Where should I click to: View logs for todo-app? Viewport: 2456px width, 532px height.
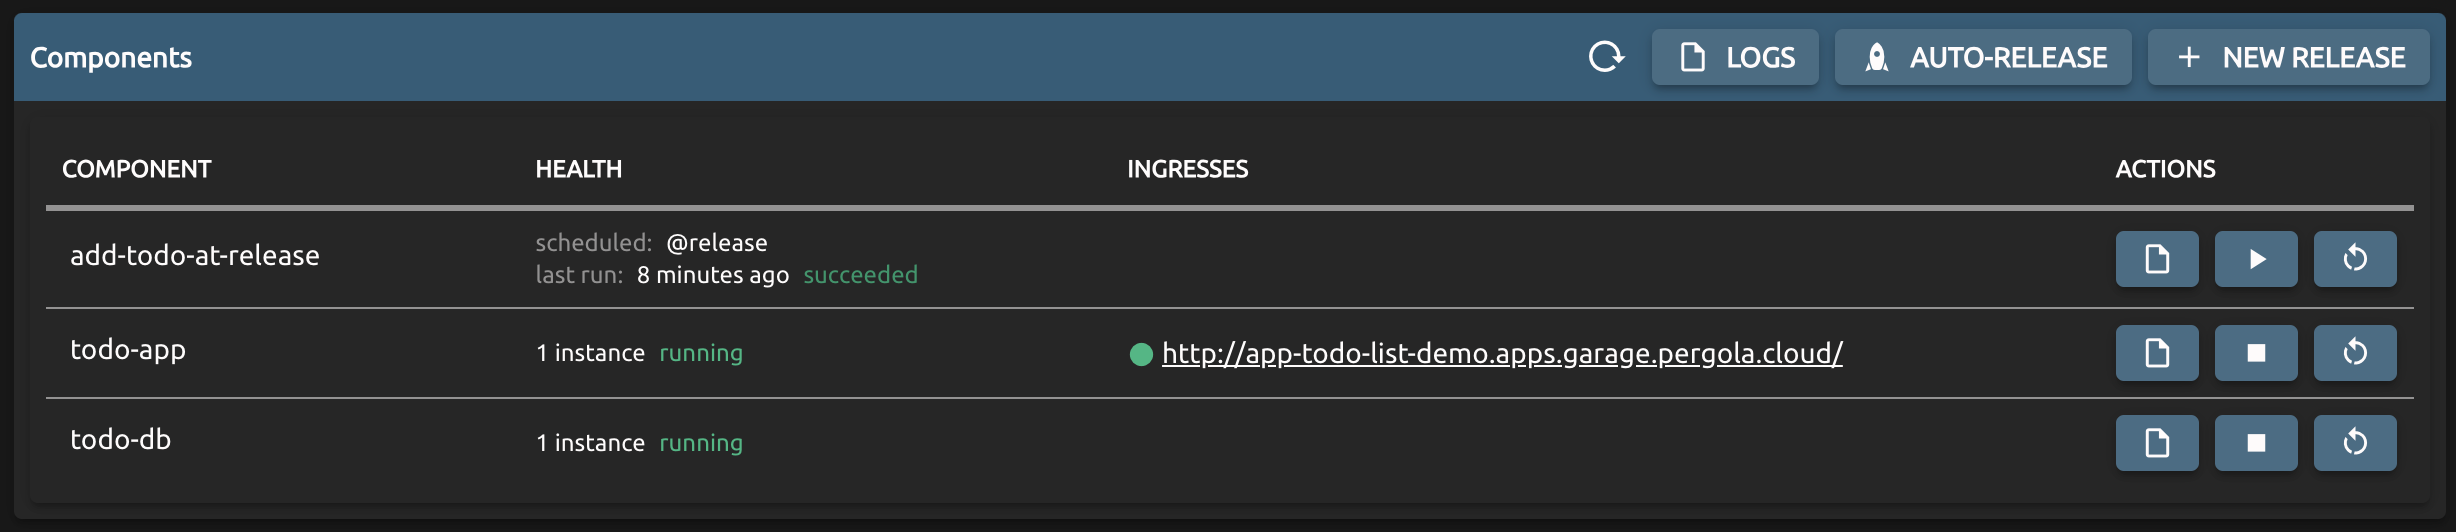[x=2157, y=353]
